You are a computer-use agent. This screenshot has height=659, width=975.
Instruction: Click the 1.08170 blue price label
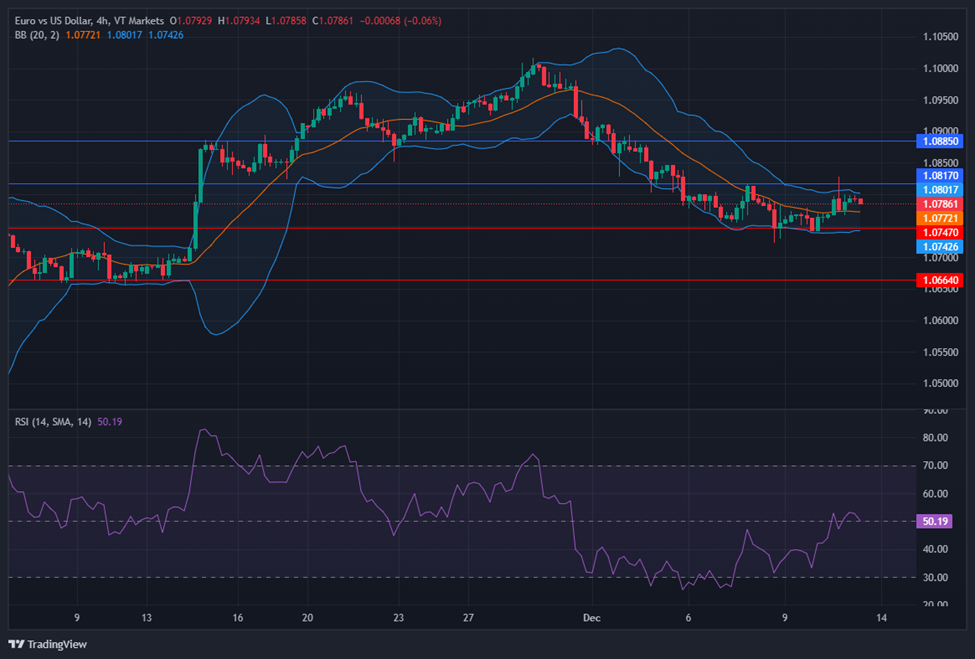(x=940, y=176)
